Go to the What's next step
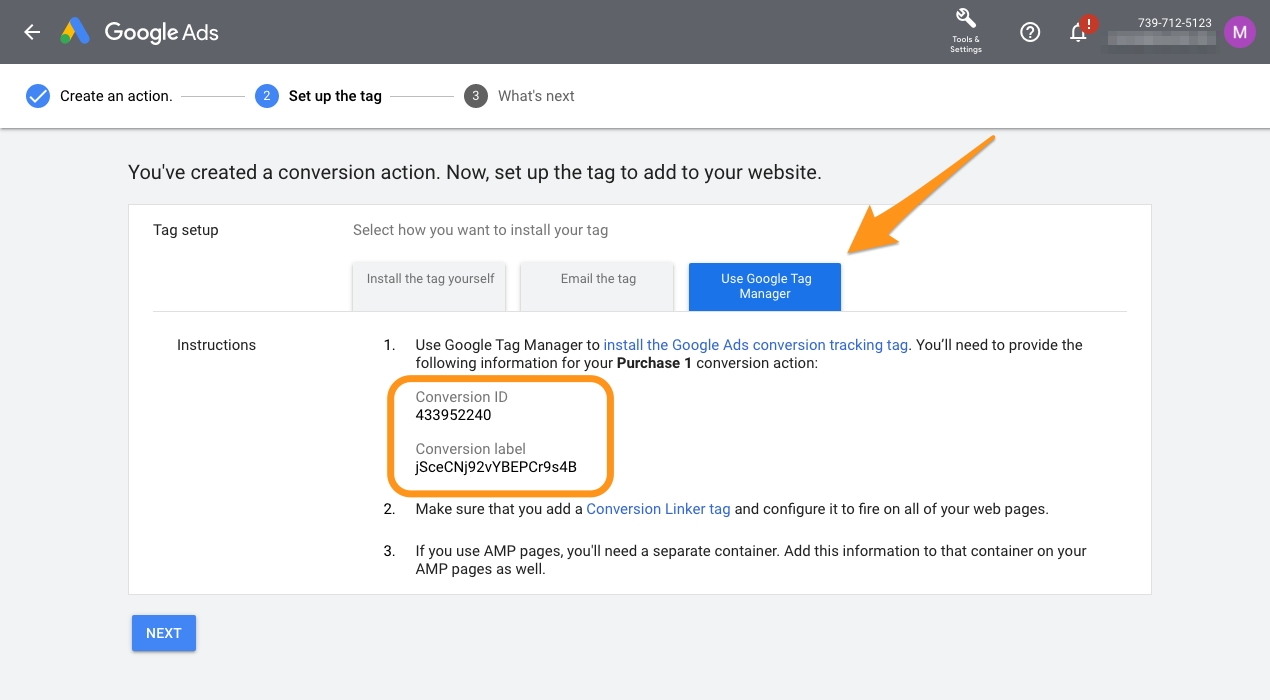Image resolution: width=1270 pixels, height=700 pixels. pos(536,96)
